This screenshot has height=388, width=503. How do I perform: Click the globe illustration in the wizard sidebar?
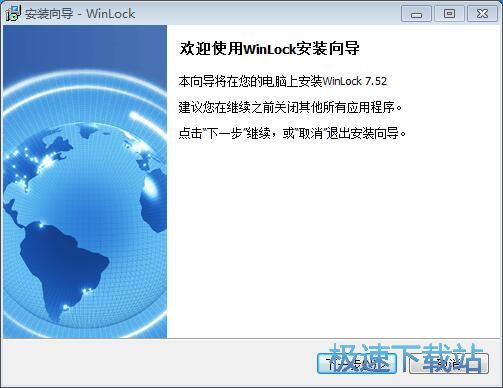[85, 182]
